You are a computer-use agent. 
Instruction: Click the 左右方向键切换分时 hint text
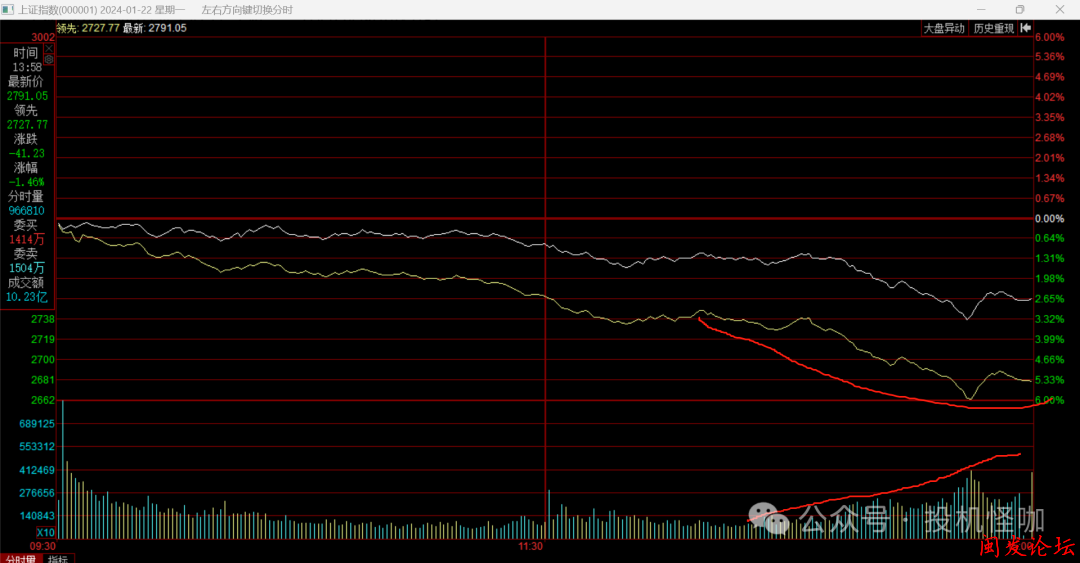(x=247, y=10)
